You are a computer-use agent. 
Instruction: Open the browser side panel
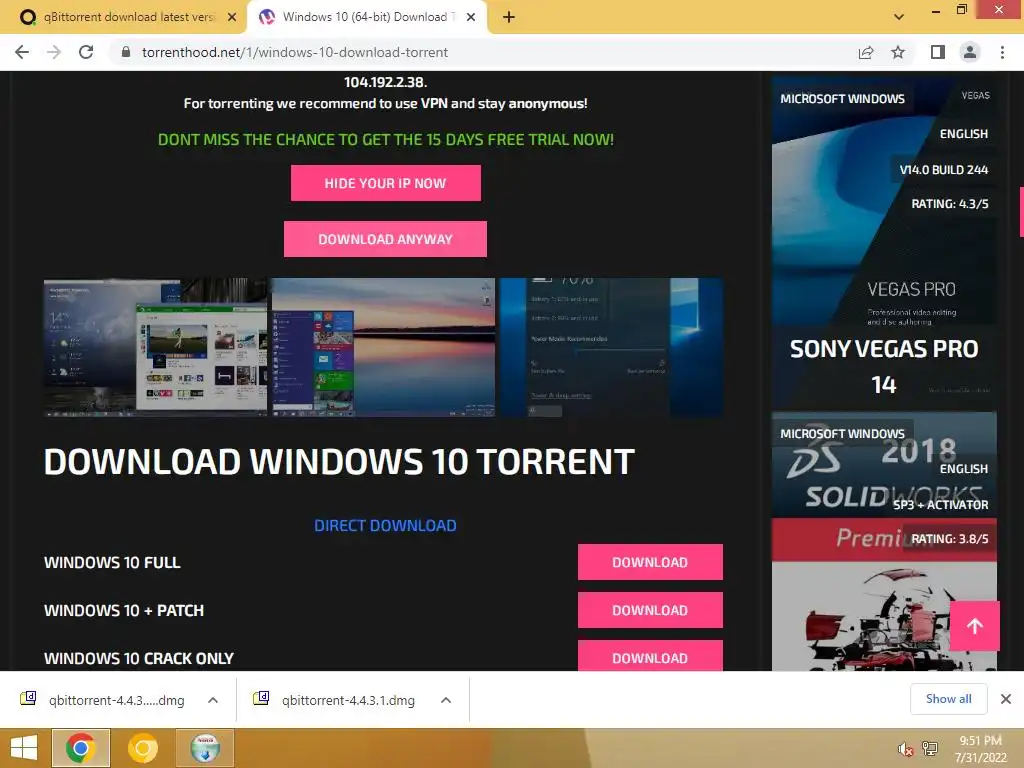938,52
